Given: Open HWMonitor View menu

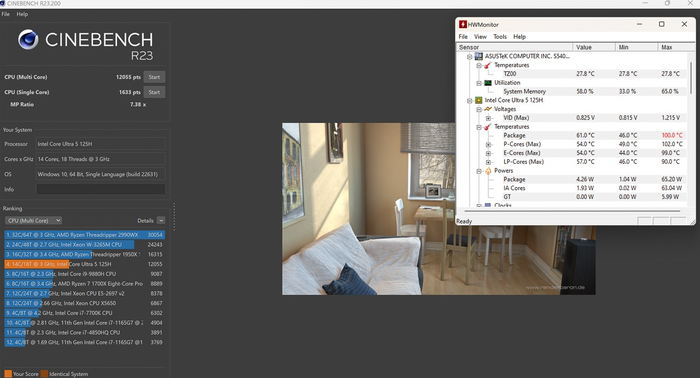Looking at the screenshot, I should [x=480, y=37].
